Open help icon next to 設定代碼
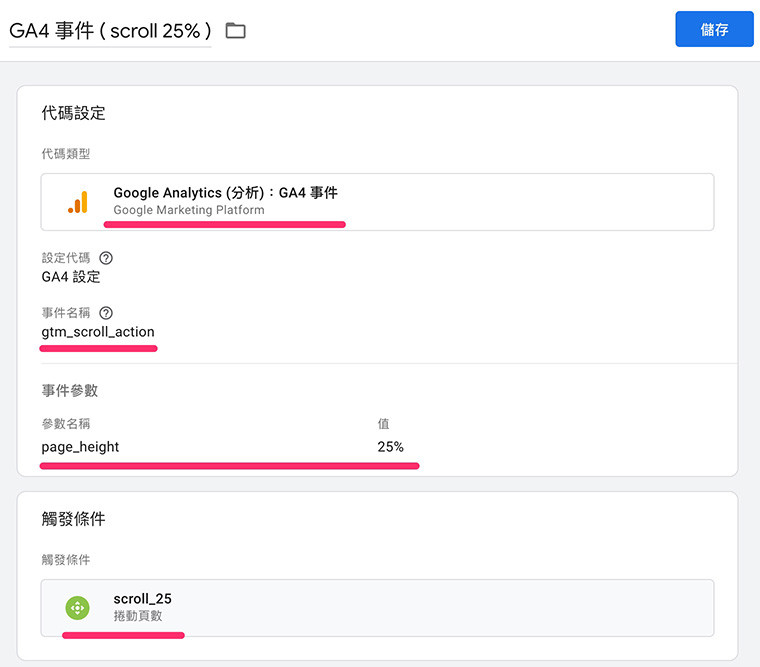Screen dimensions: 760x667 pyautogui.click(x=107, y=258)
